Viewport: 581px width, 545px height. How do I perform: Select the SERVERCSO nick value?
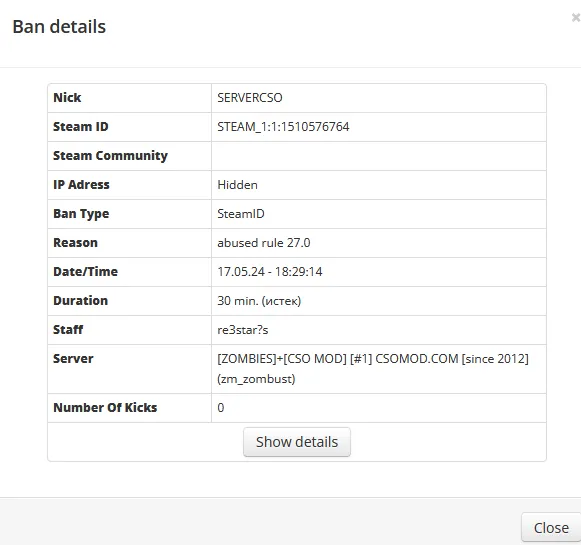click(250, 98)
